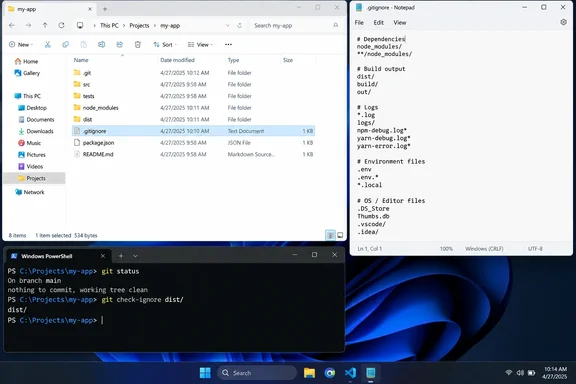Click Projects in the address breadcrumb
Image resolution: width=576 pixels, height=384 pixels.
139,25
